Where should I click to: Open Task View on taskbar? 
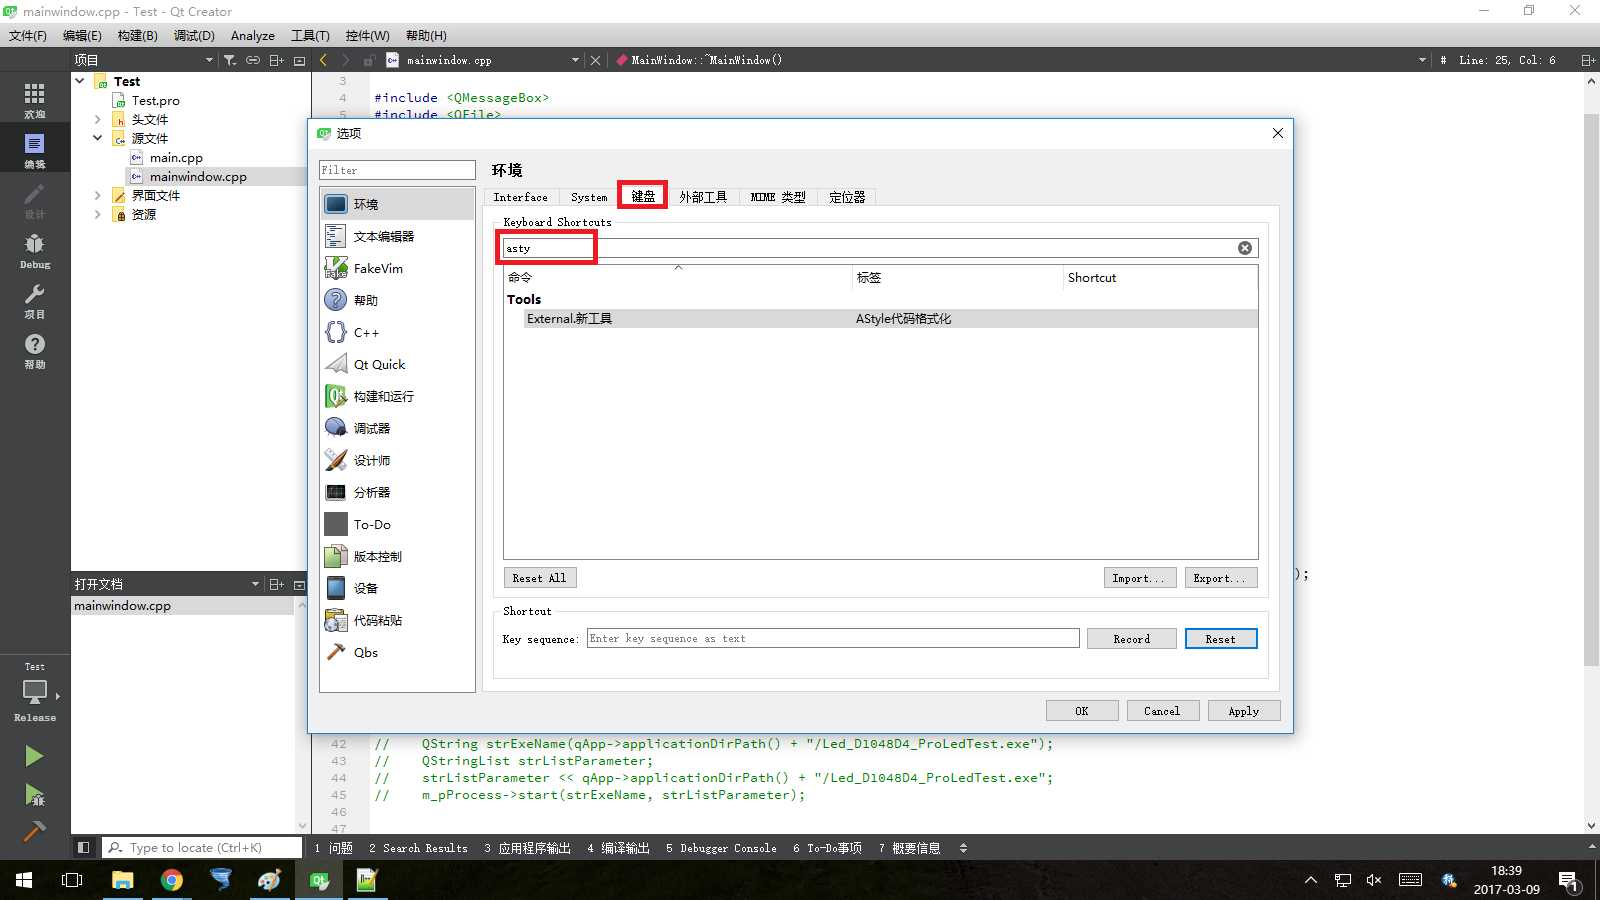point(72,880)
